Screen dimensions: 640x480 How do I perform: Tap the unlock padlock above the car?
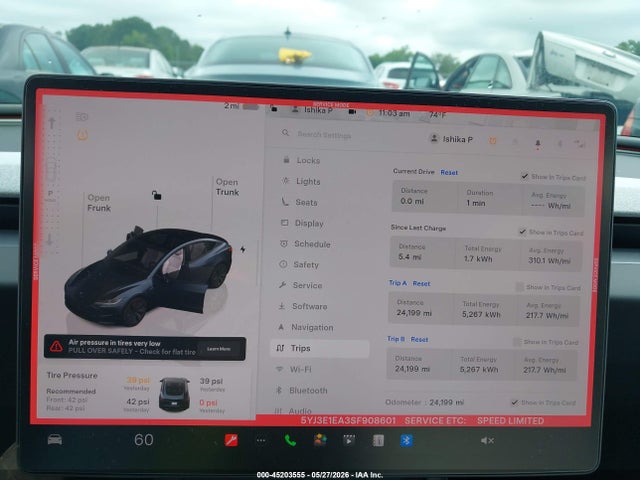157,196
